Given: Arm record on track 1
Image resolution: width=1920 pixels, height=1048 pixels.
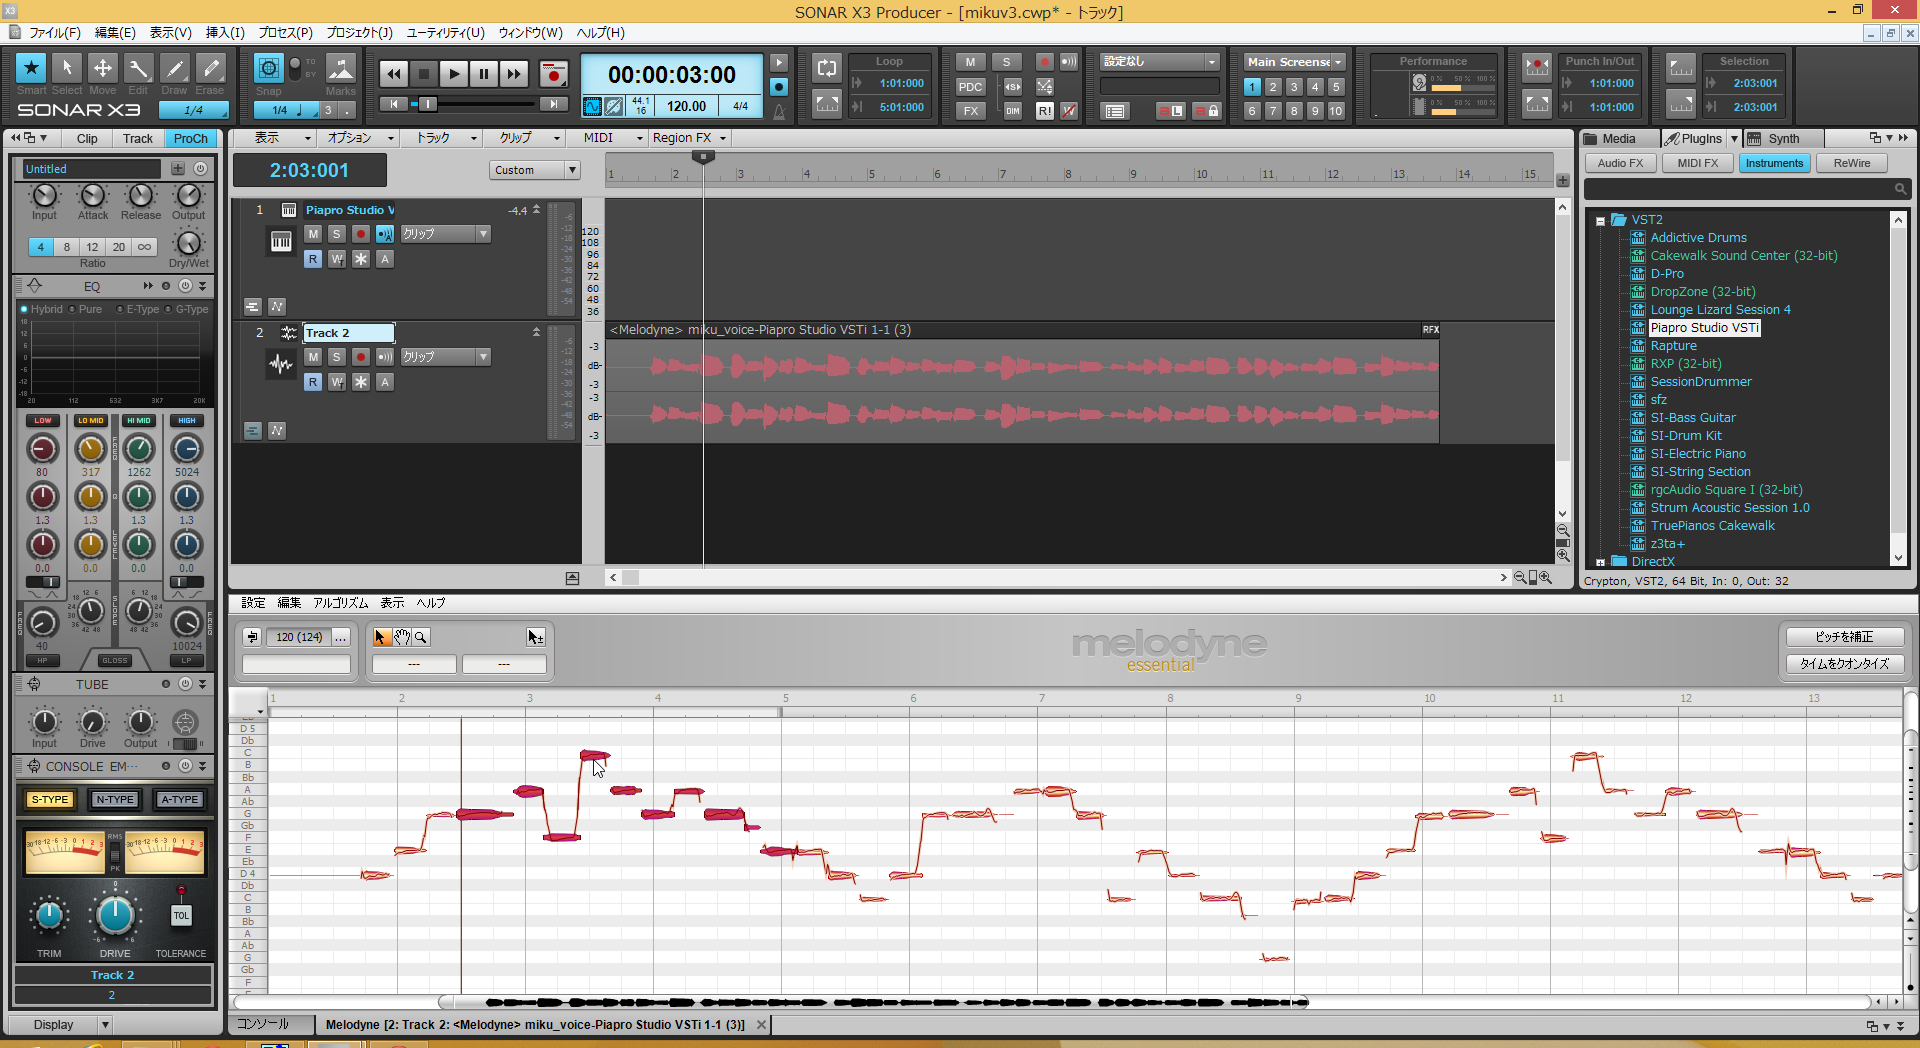Looking at the screenshot, I should click(x=361, y=234).
